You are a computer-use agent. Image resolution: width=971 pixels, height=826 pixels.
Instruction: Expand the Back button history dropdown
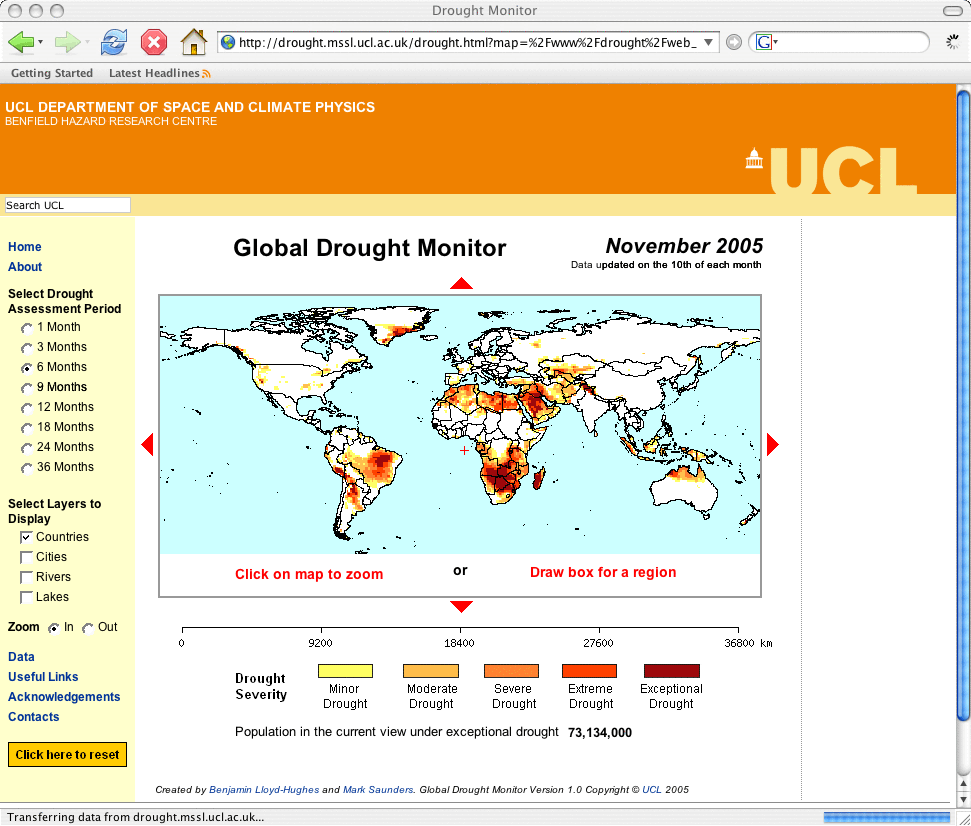pyautogui.click(x=40, y=42)
